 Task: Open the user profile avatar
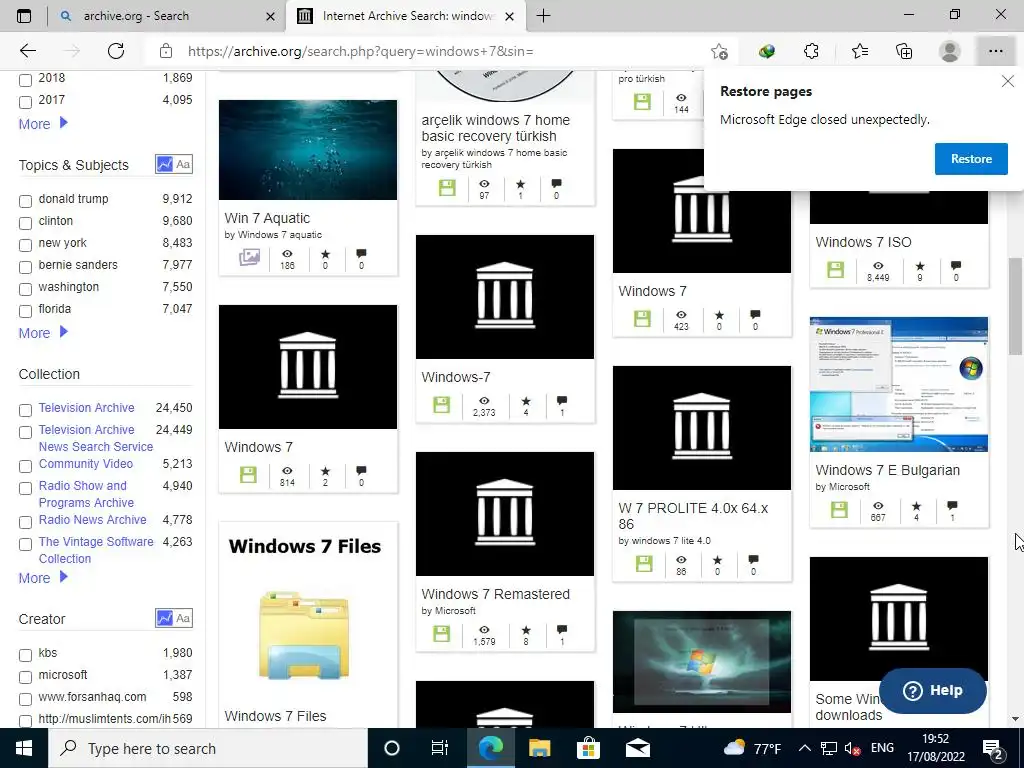pos(949,51)
